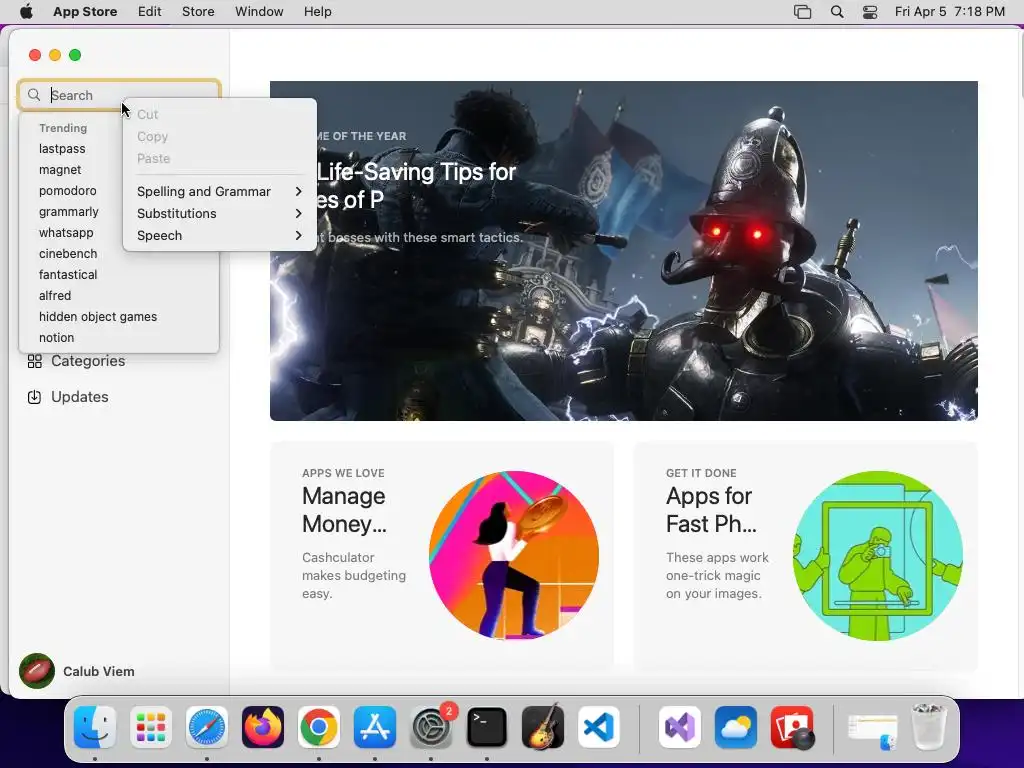
Task: Select trending search 'fantastical'
Action: (68, 274)
